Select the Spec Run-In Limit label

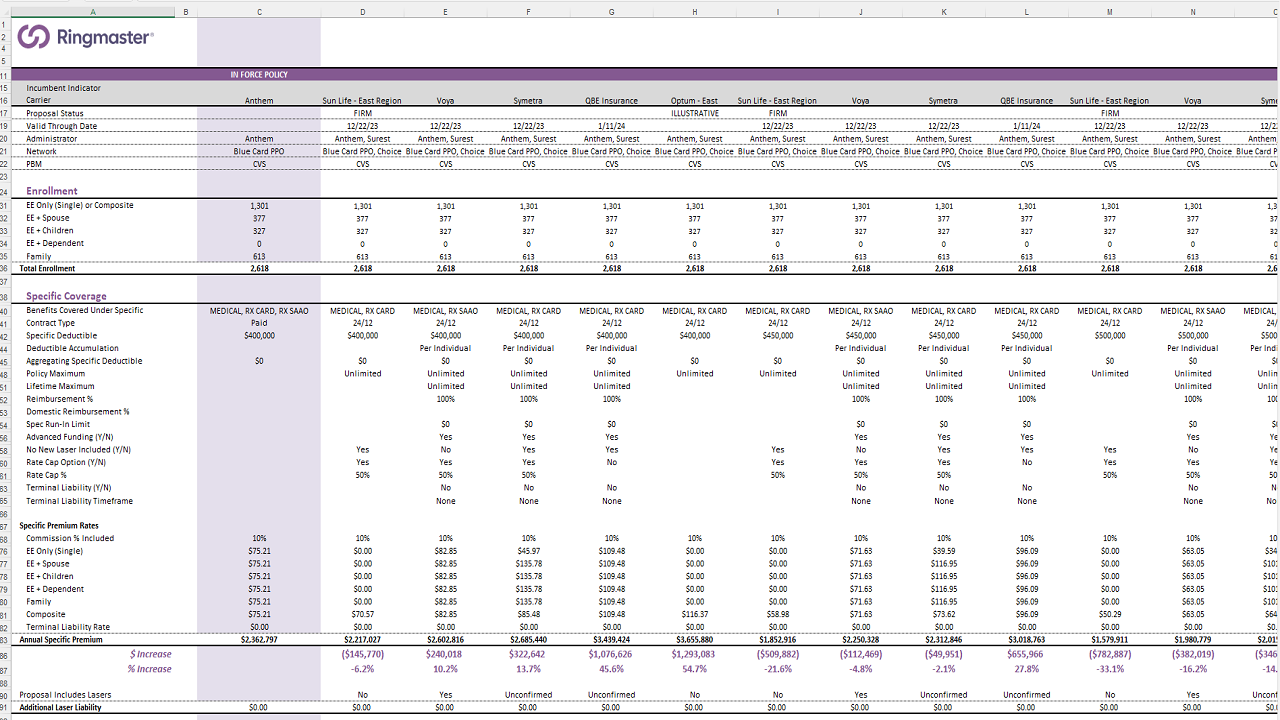click(58, 424)
